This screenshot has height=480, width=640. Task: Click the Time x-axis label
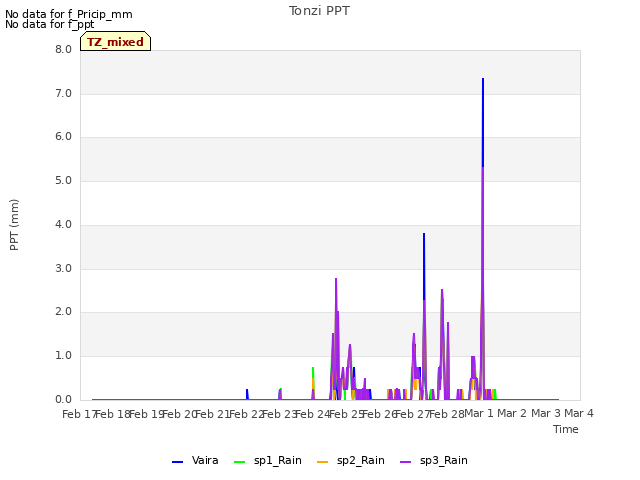[x=566, y=429]
